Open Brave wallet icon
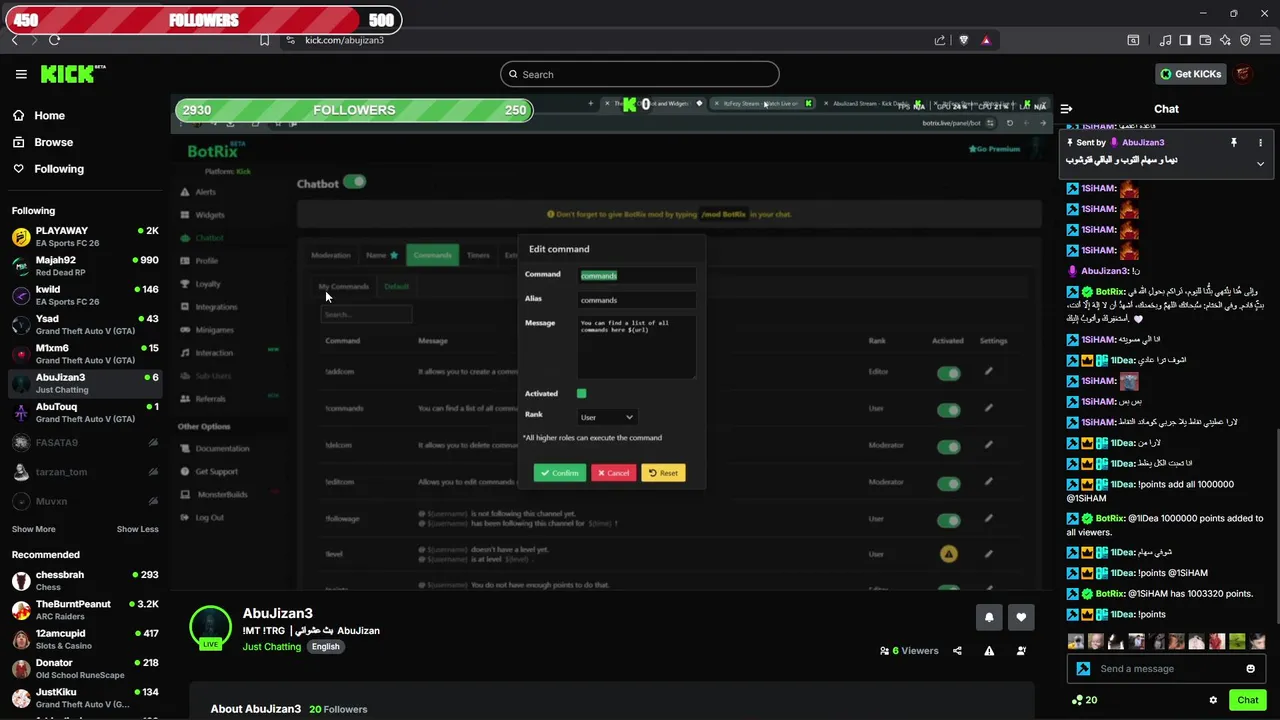1280x720 pixels. (1205, 40)
